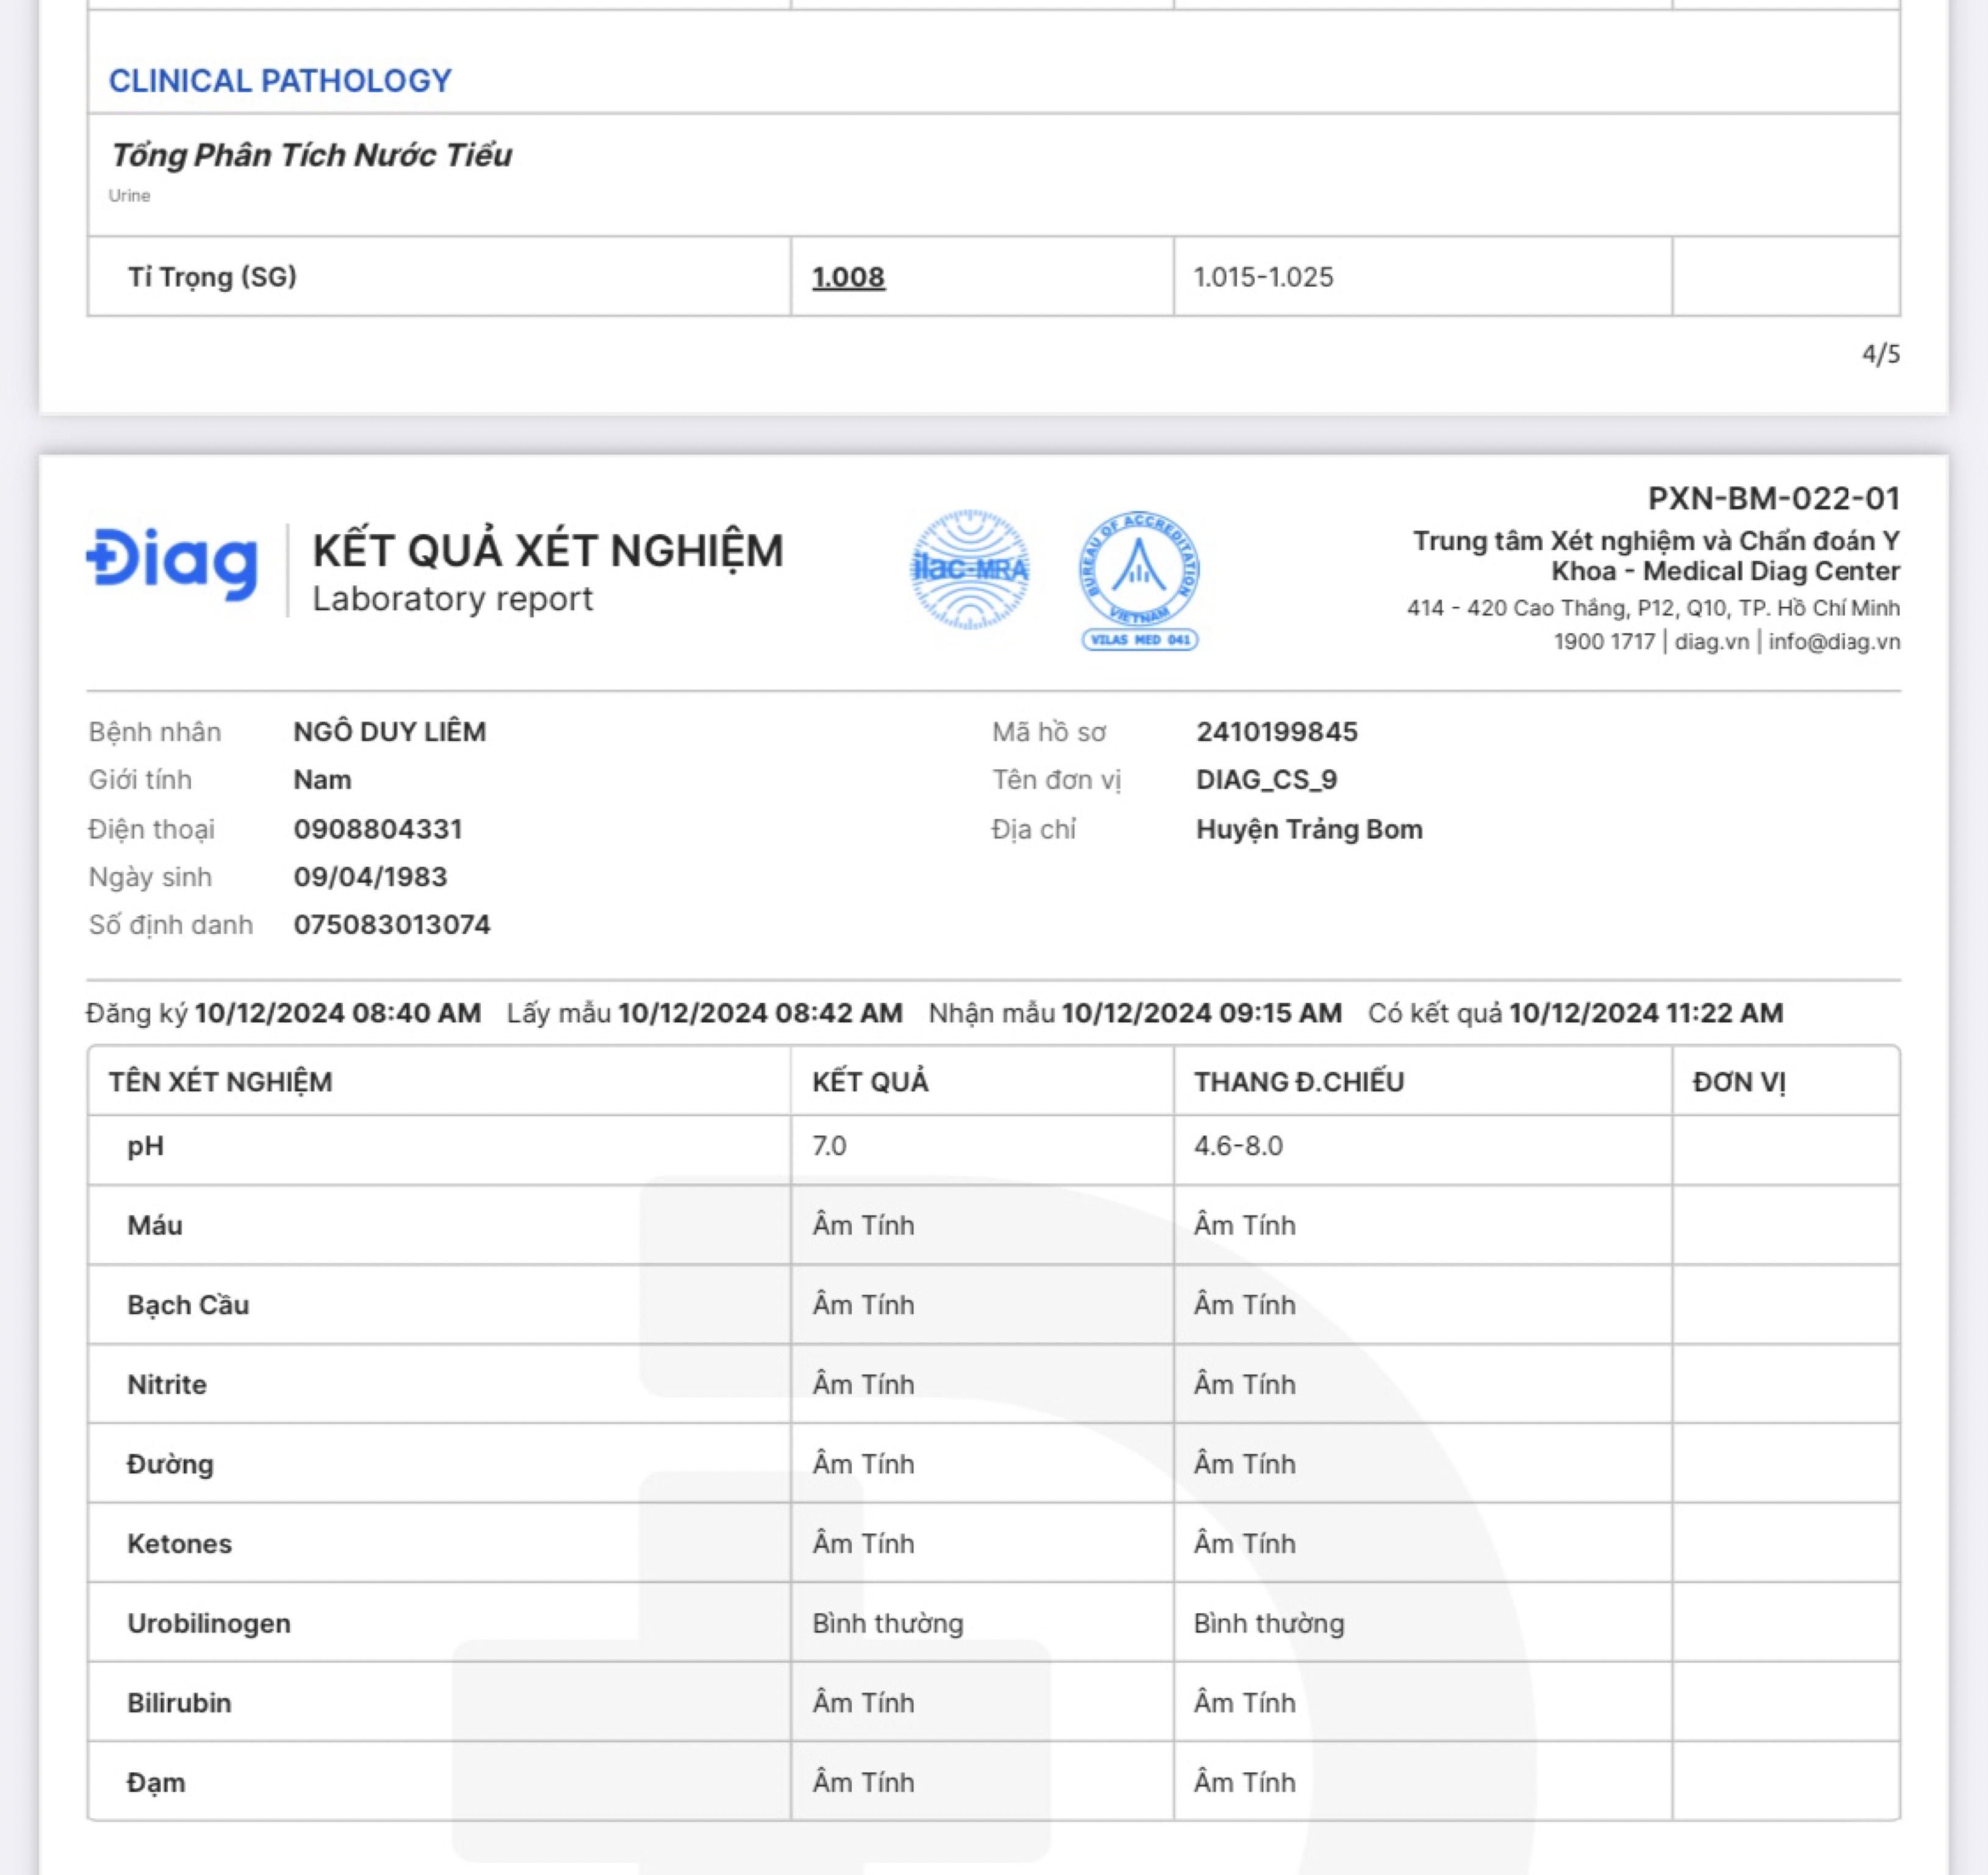This screenshot has height=1875, width=1988.
Task: Click the record number 2410199845
Action: (1277, 732)
